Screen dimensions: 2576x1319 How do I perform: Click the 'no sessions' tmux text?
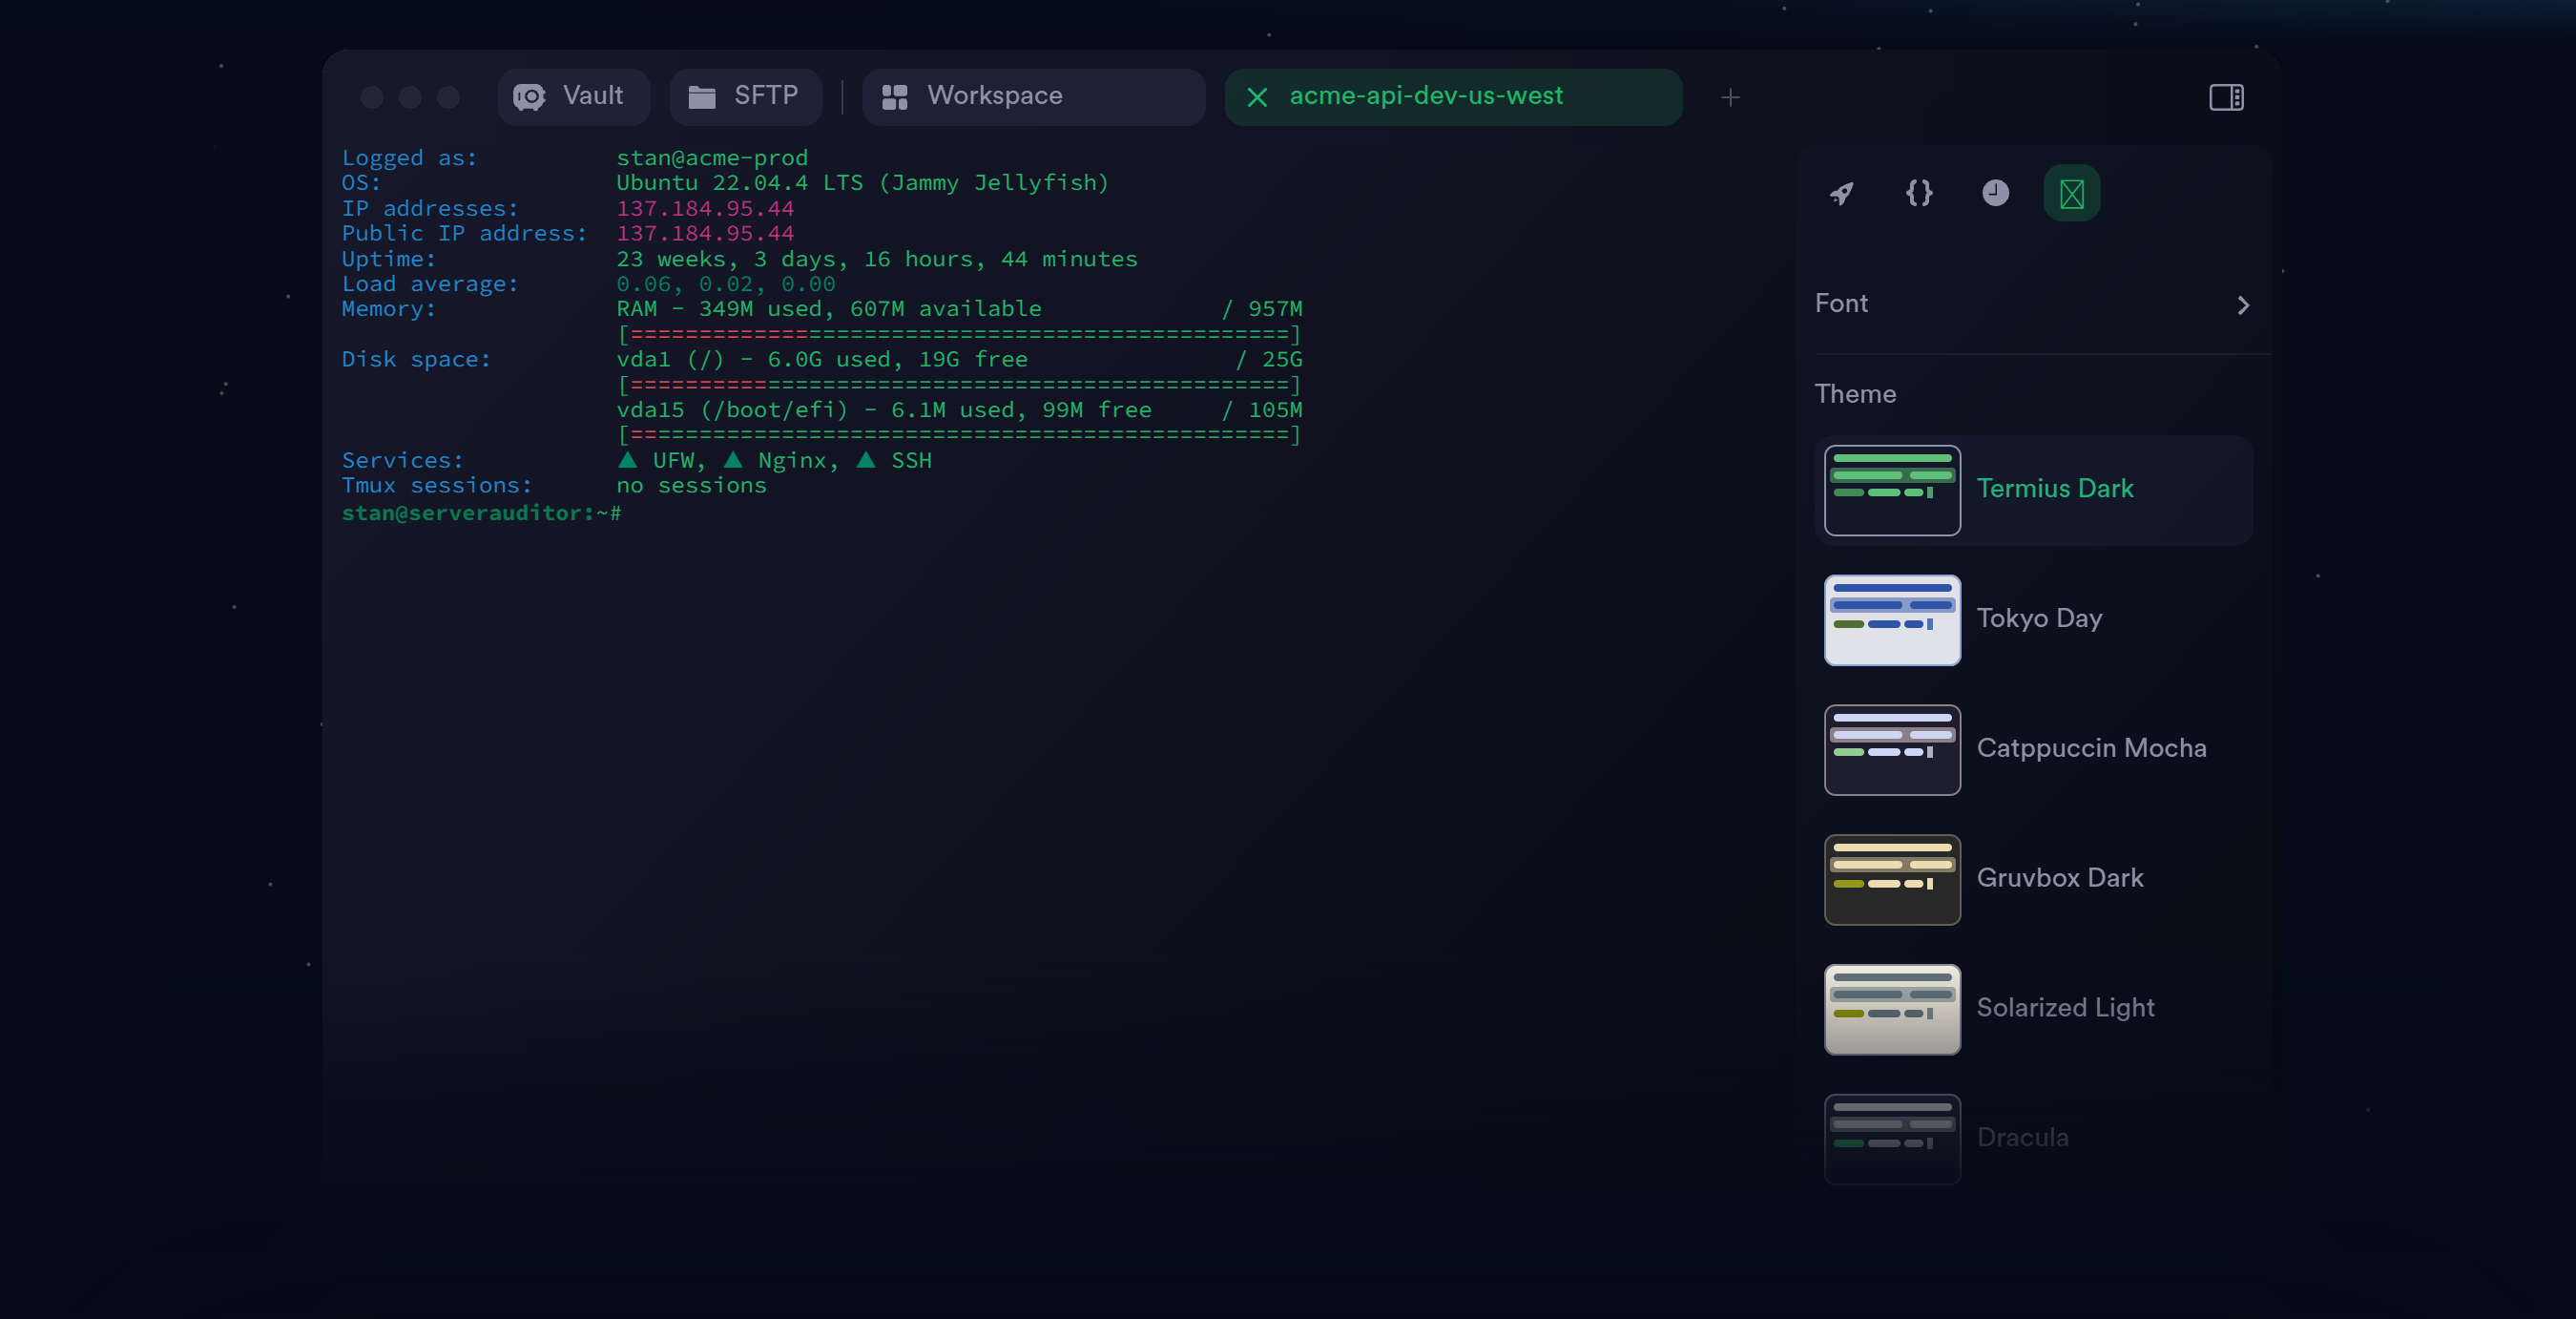(x=691, y=486)
